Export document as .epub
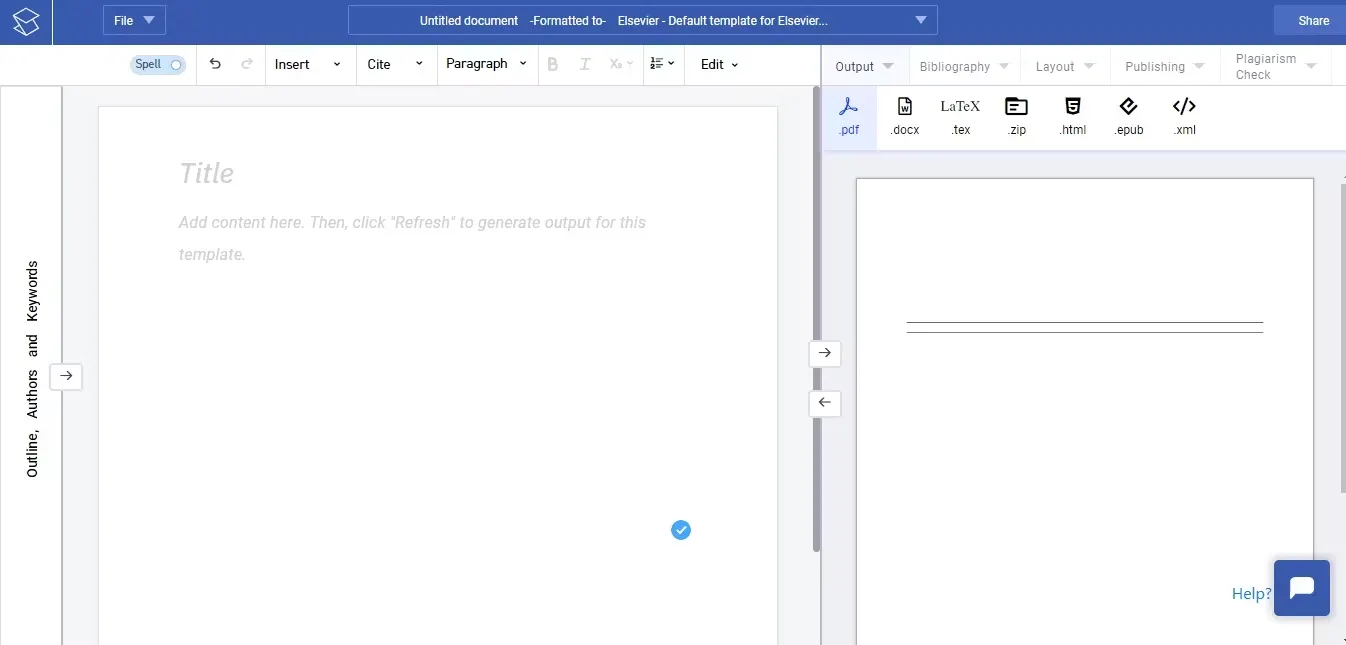1346x645 pixels. pyautogui.click(x=1128, y=117)
